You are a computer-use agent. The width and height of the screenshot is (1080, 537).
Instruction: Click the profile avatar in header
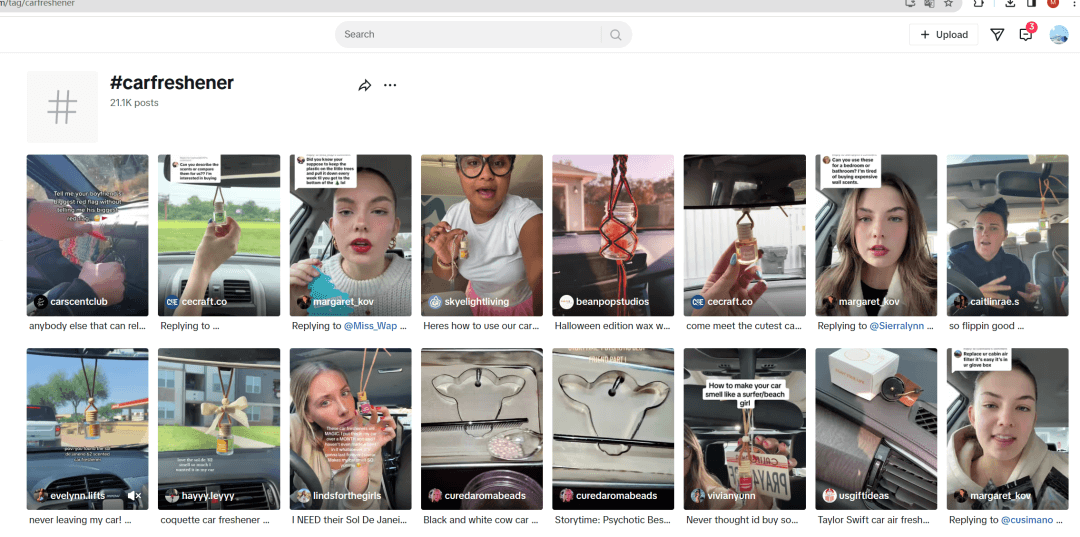(x=1058, y=34)
